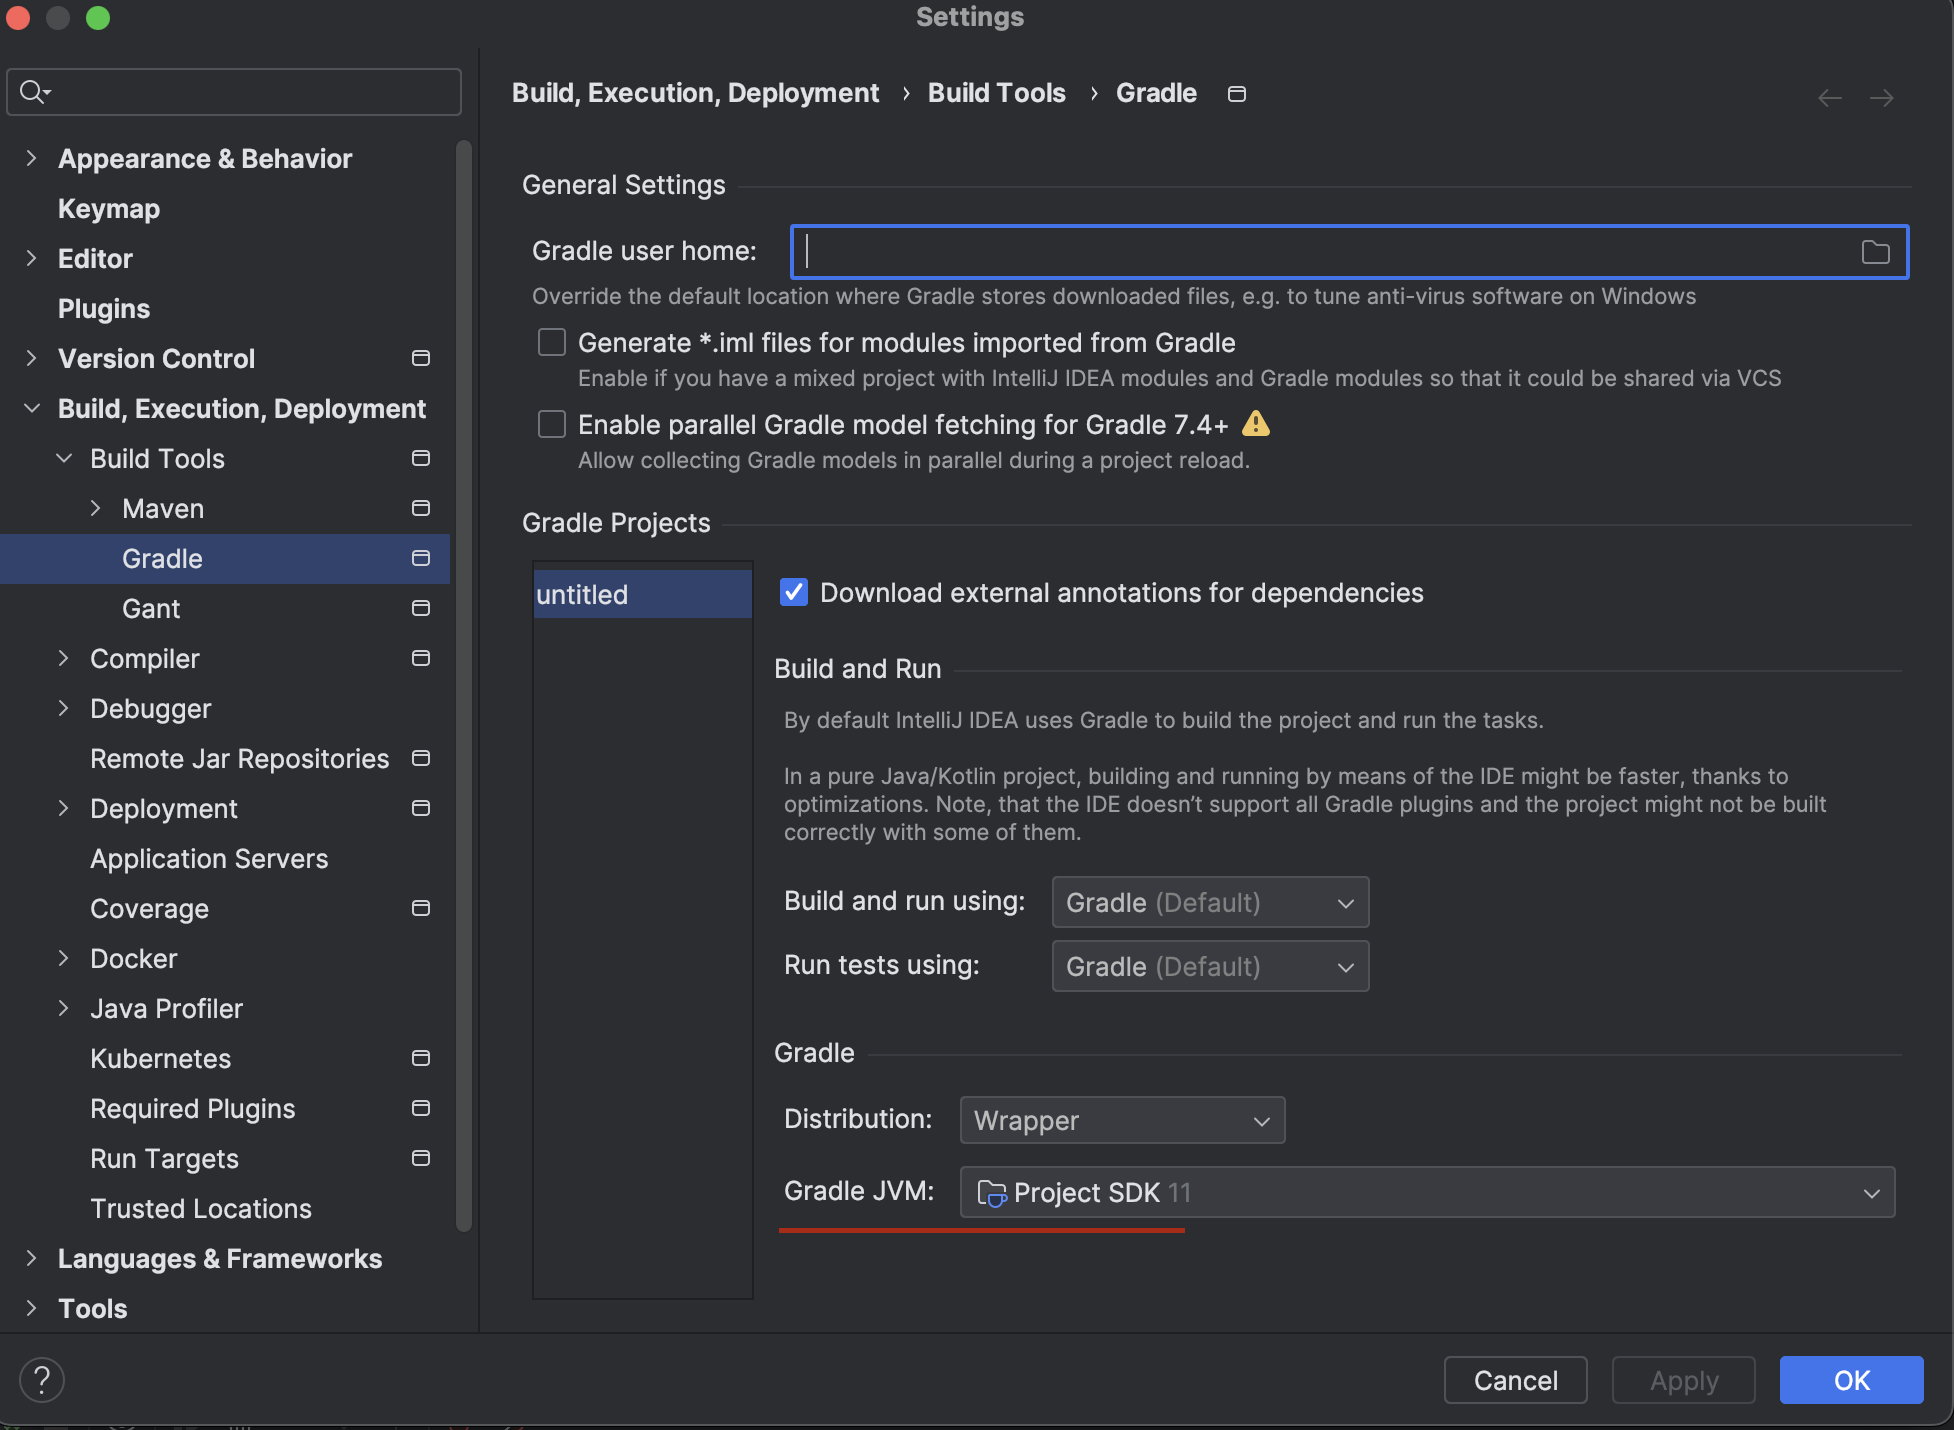1954x1430 pixels.
Task: Collapse the Build Tools node
Action: pos(64,458)
